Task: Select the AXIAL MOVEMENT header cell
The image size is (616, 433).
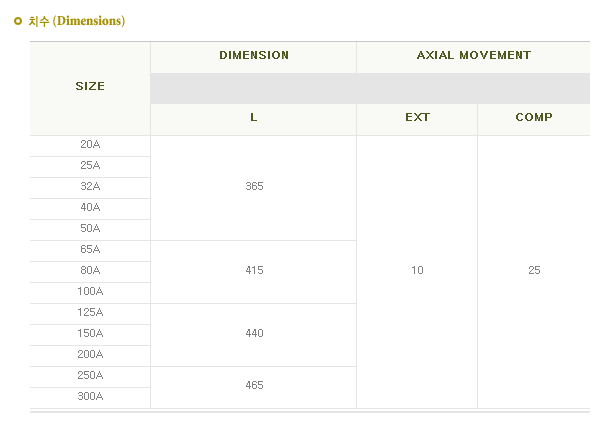Action: click(x=473, y=56)
